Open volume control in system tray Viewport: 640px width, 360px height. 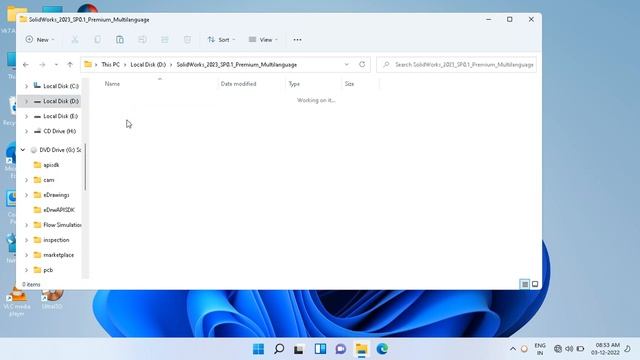tap(569, 349)
